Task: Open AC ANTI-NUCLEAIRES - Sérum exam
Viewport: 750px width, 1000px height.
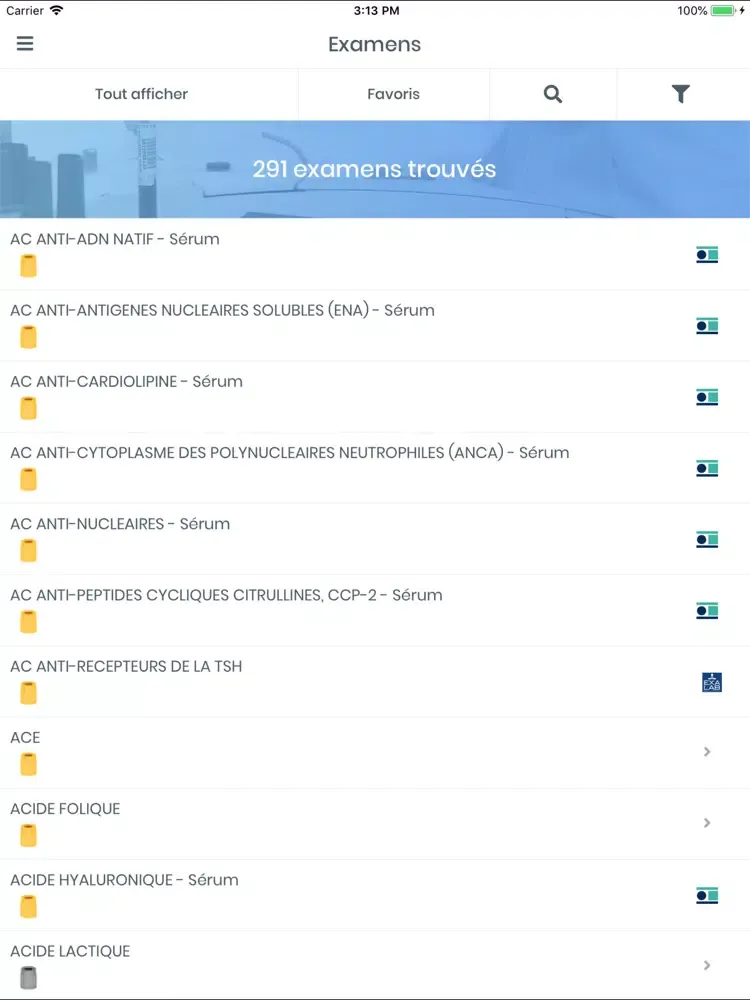Action: pos(120,524)
